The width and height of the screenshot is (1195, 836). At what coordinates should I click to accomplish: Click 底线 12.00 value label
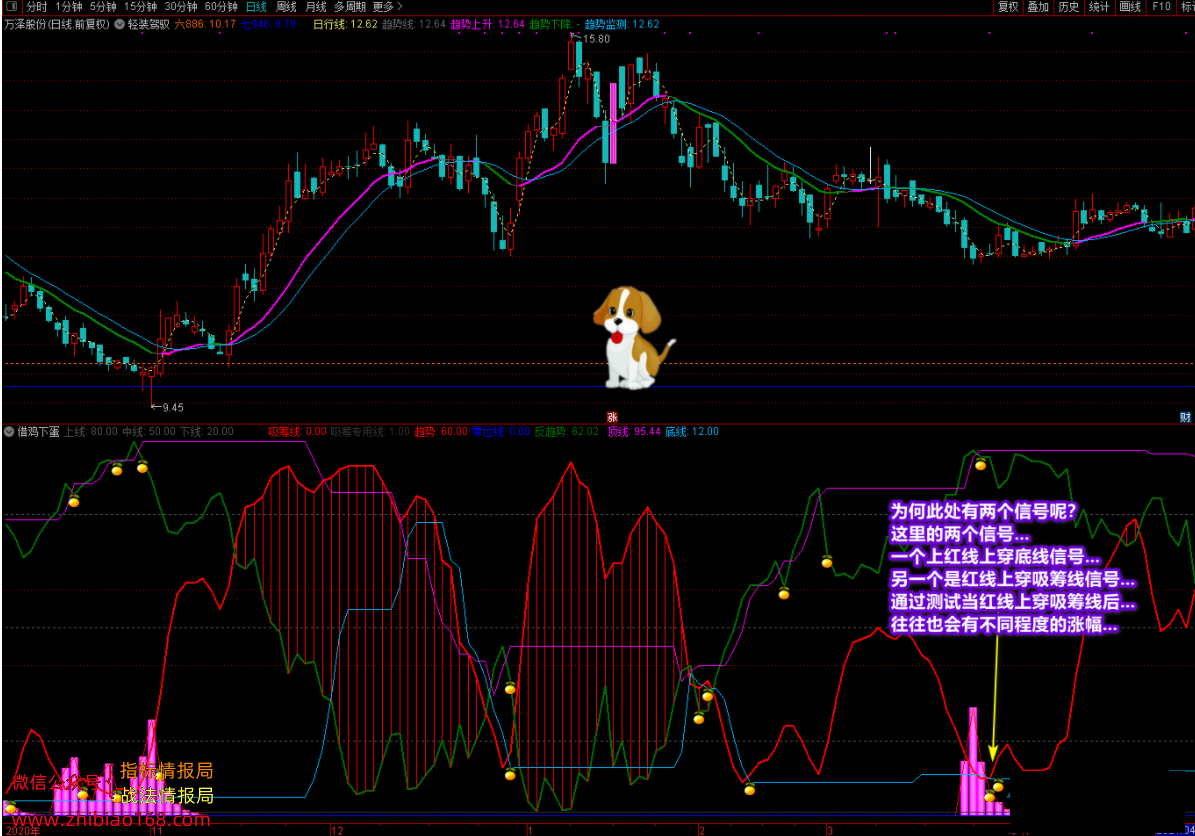(x=691, y=431)
